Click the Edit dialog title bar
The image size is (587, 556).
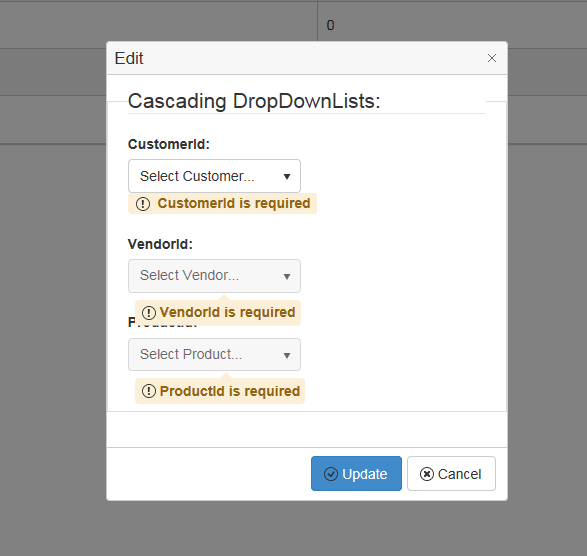307,58
